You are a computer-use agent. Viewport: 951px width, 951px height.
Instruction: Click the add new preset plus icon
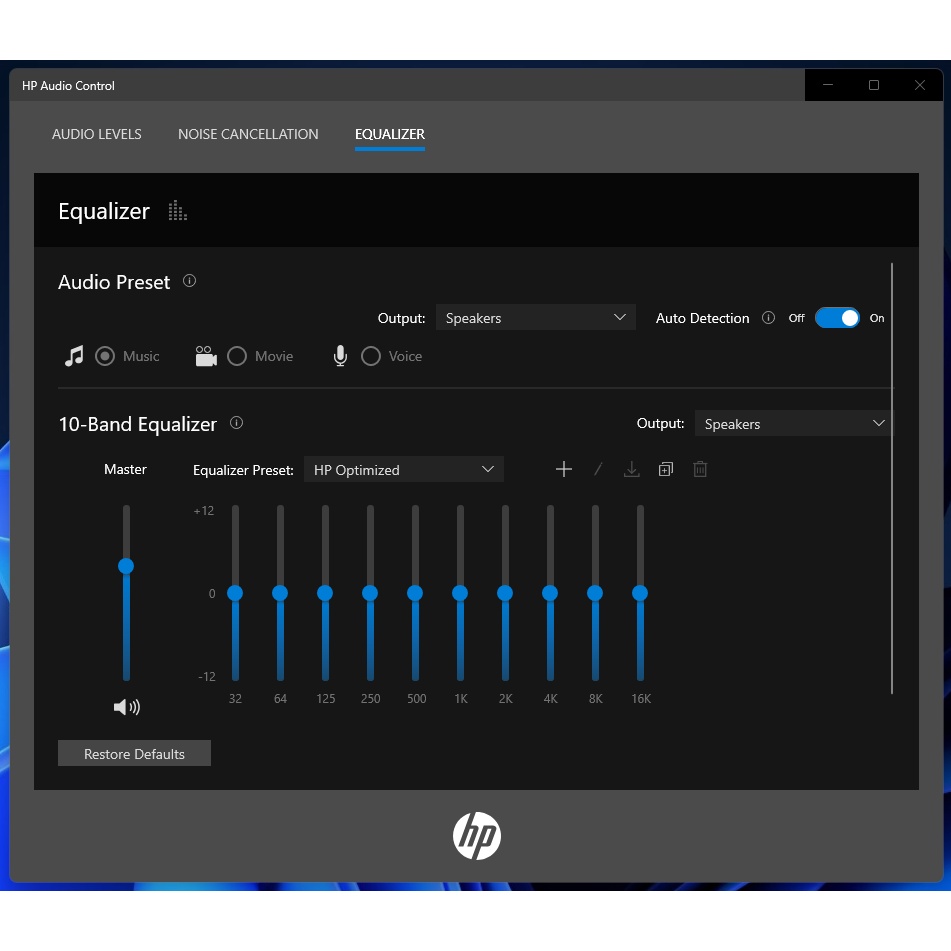(x=564, y=469)
